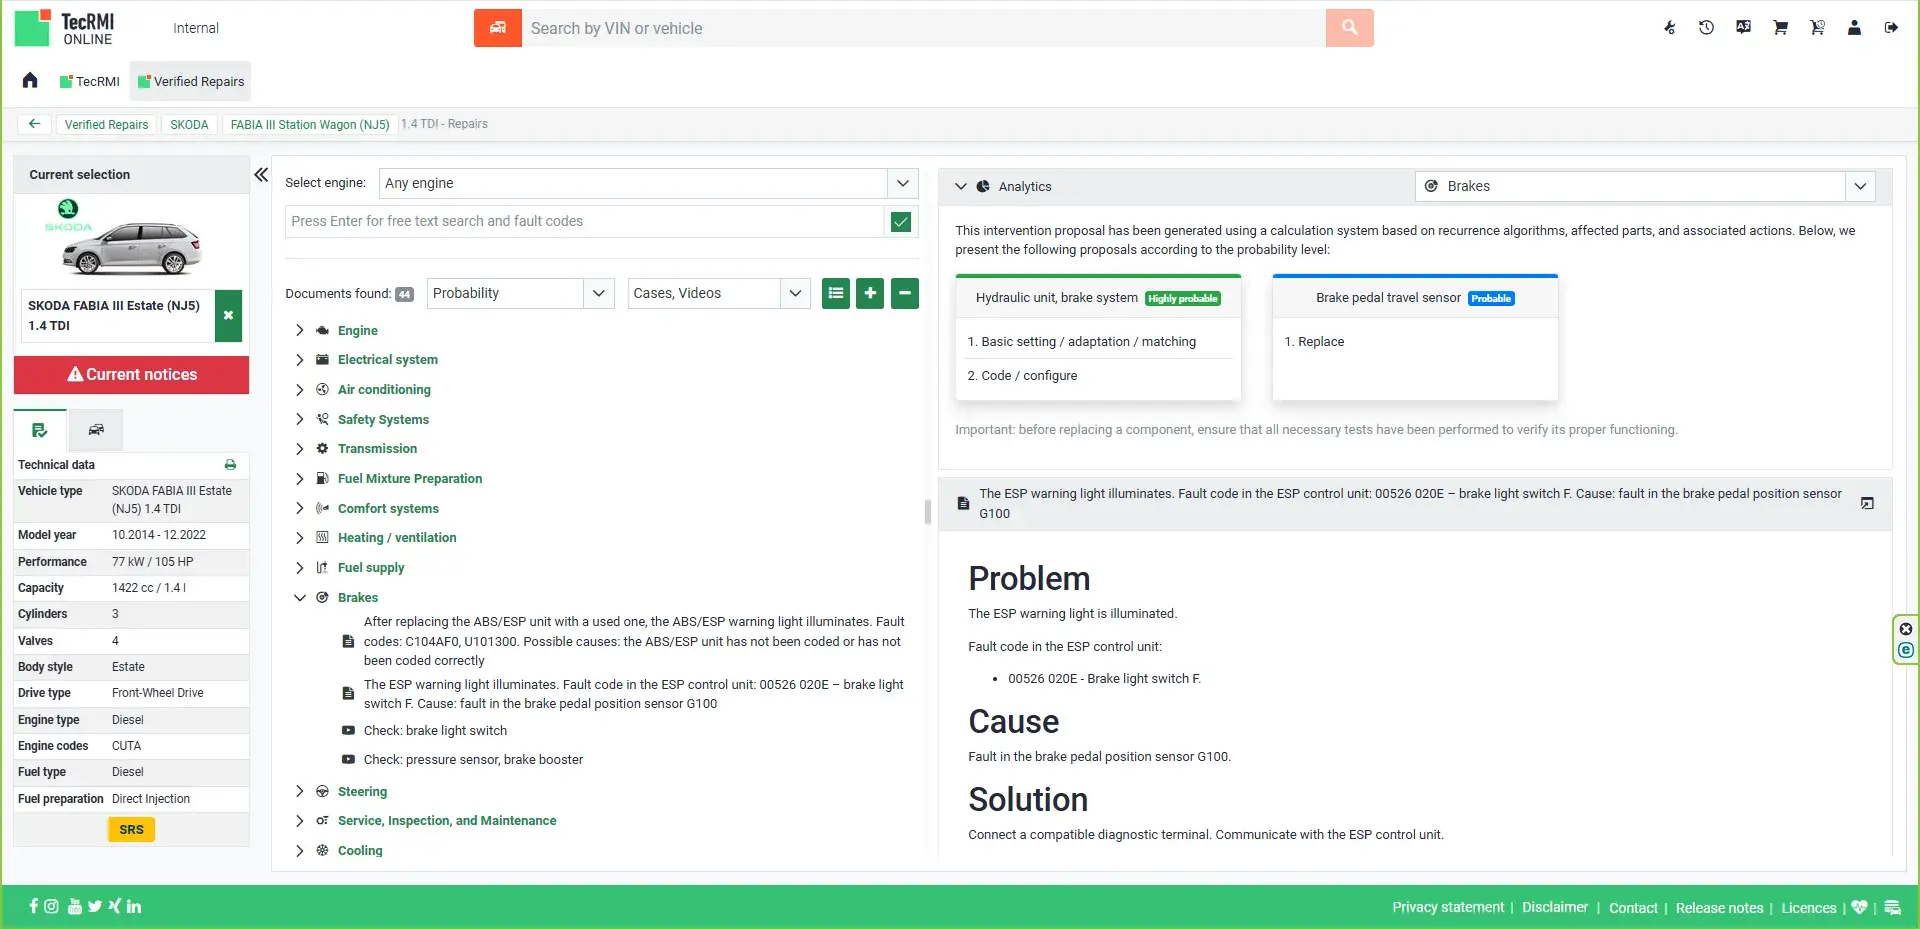Click the user account icon
This screenshot has height=929, width=1920.
(x=1854, y=28)
